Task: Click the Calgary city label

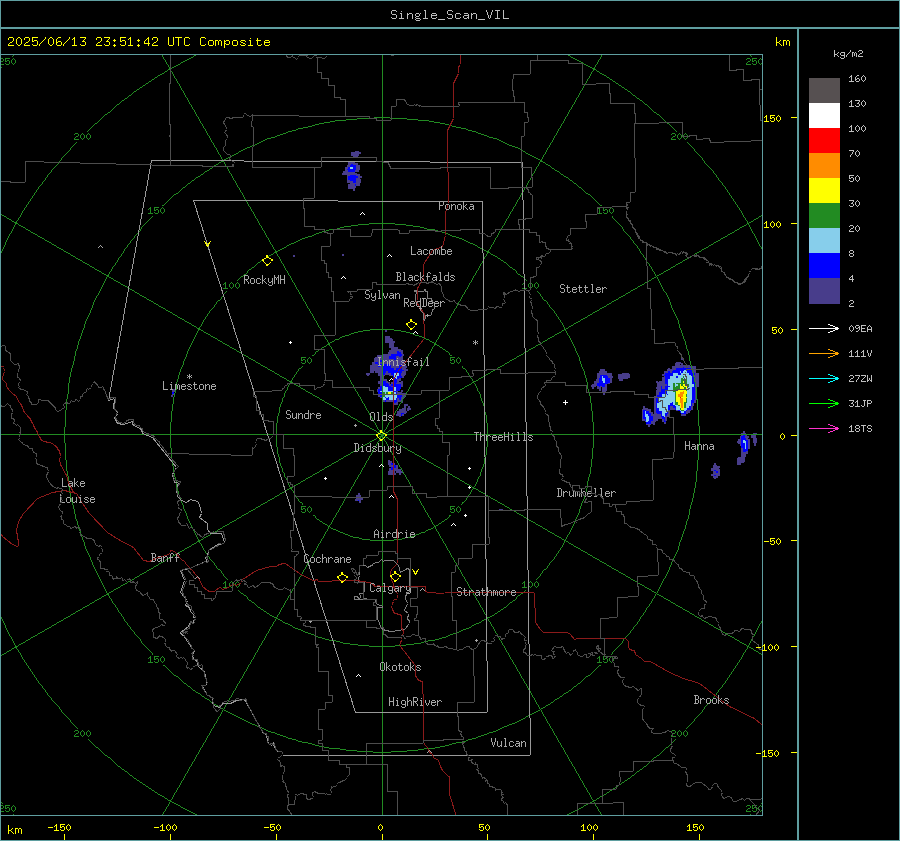Action: 390,588
